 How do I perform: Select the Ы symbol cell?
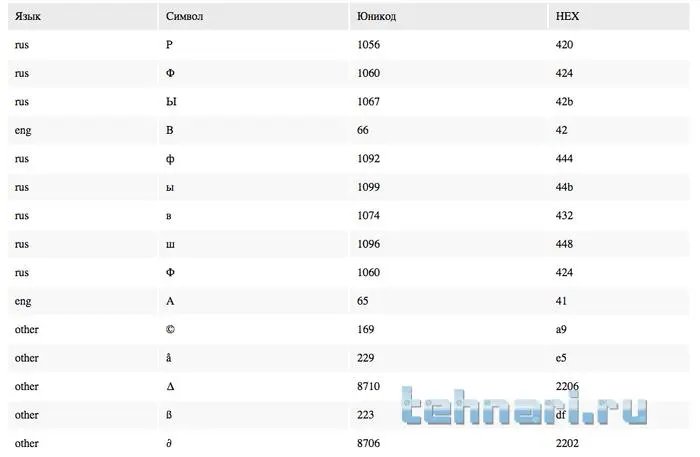pyautogui.click(x=170, y=102)
